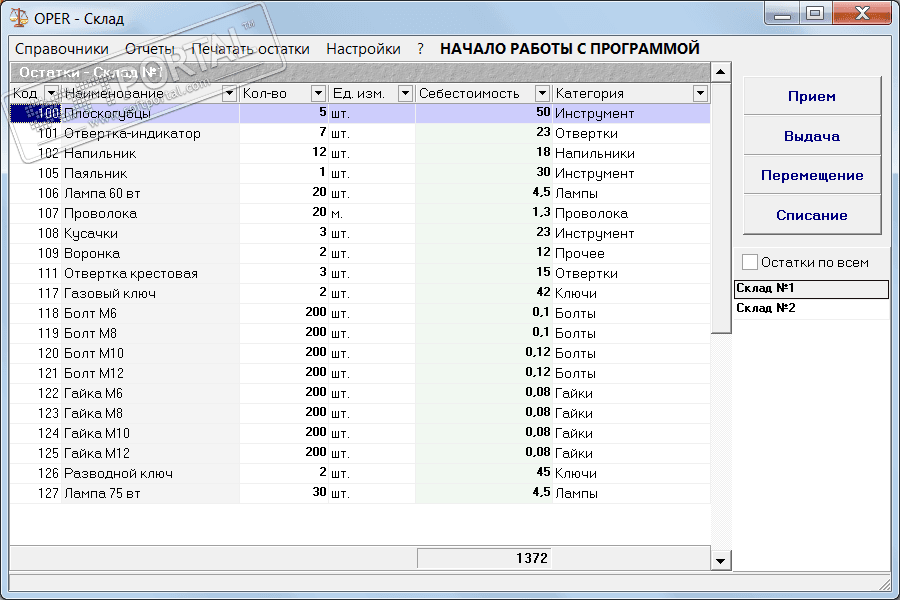Click code cell 117

point(36,293)
